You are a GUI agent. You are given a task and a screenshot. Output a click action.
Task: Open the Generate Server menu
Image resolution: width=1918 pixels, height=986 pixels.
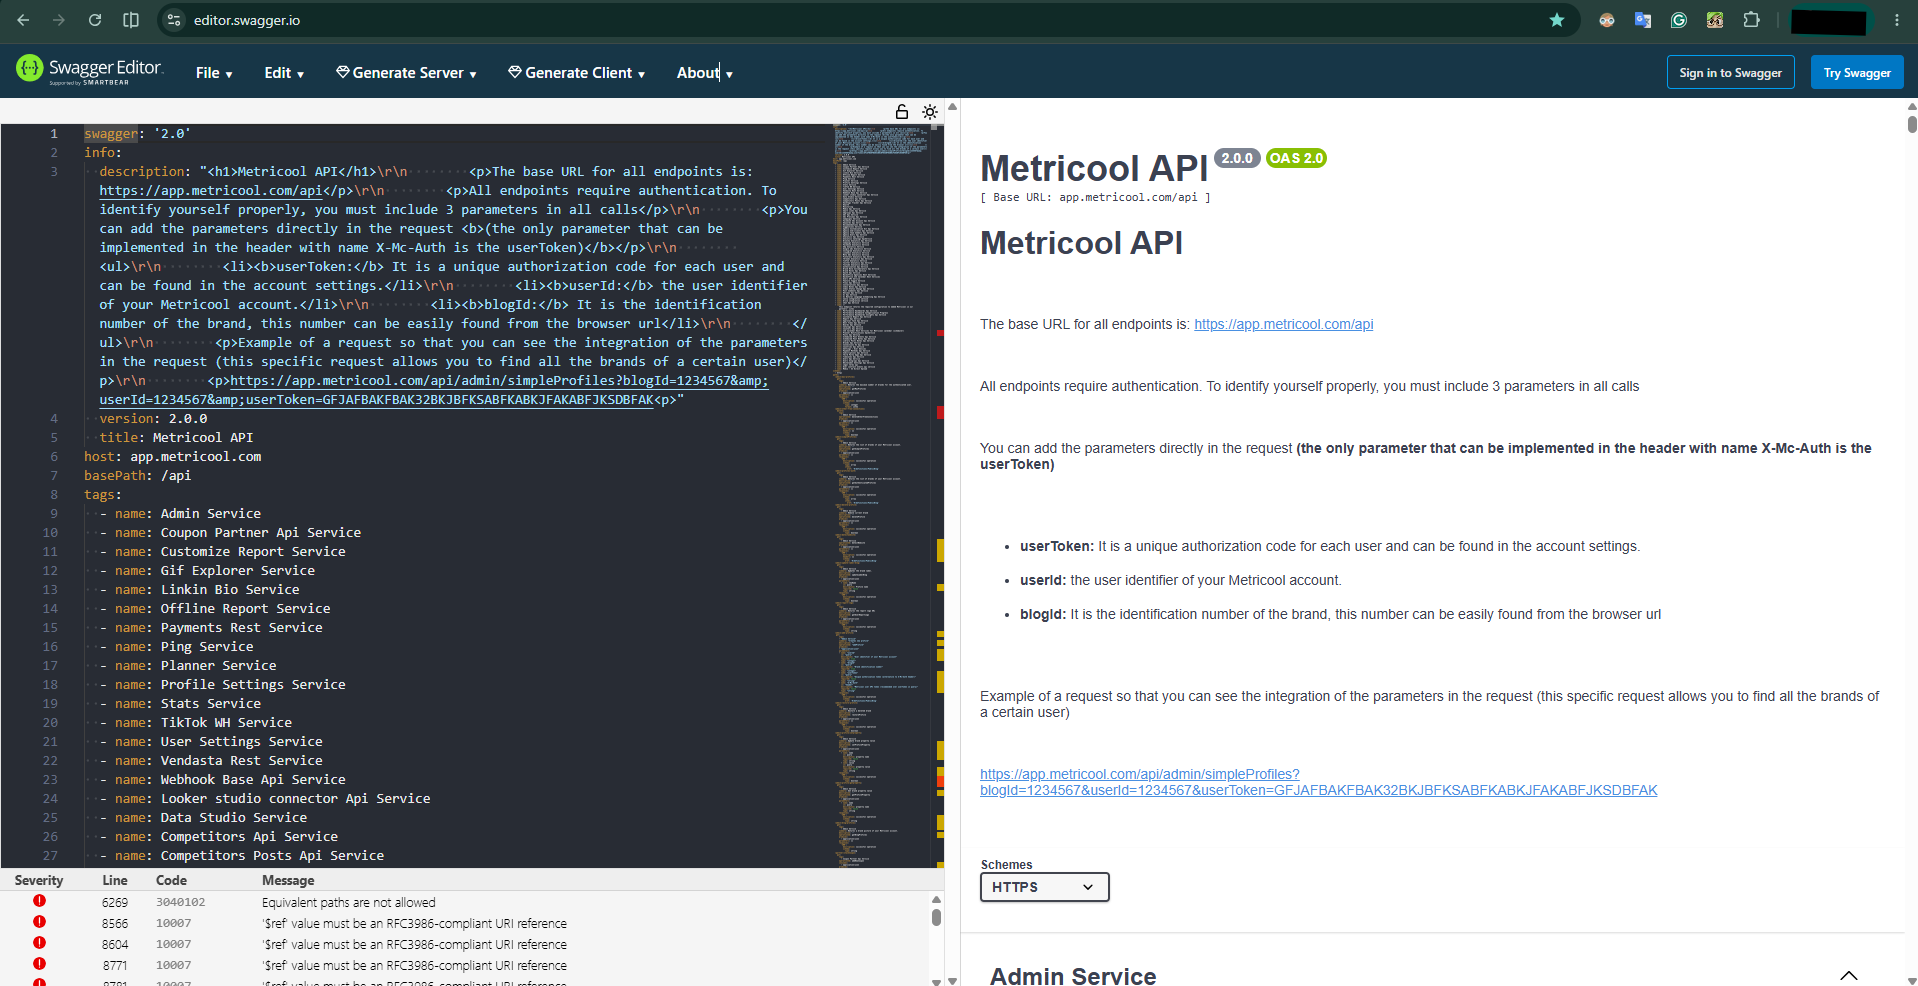(406, 73)
